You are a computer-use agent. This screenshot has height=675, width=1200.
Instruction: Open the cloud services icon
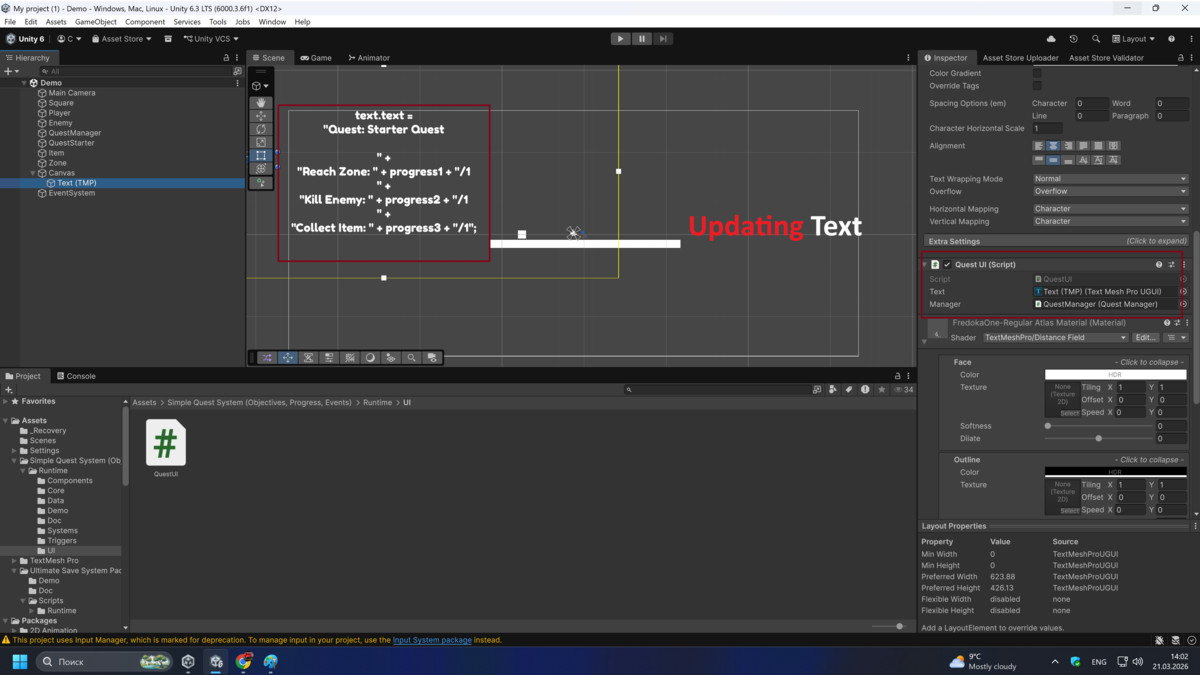click(1051, 39)
